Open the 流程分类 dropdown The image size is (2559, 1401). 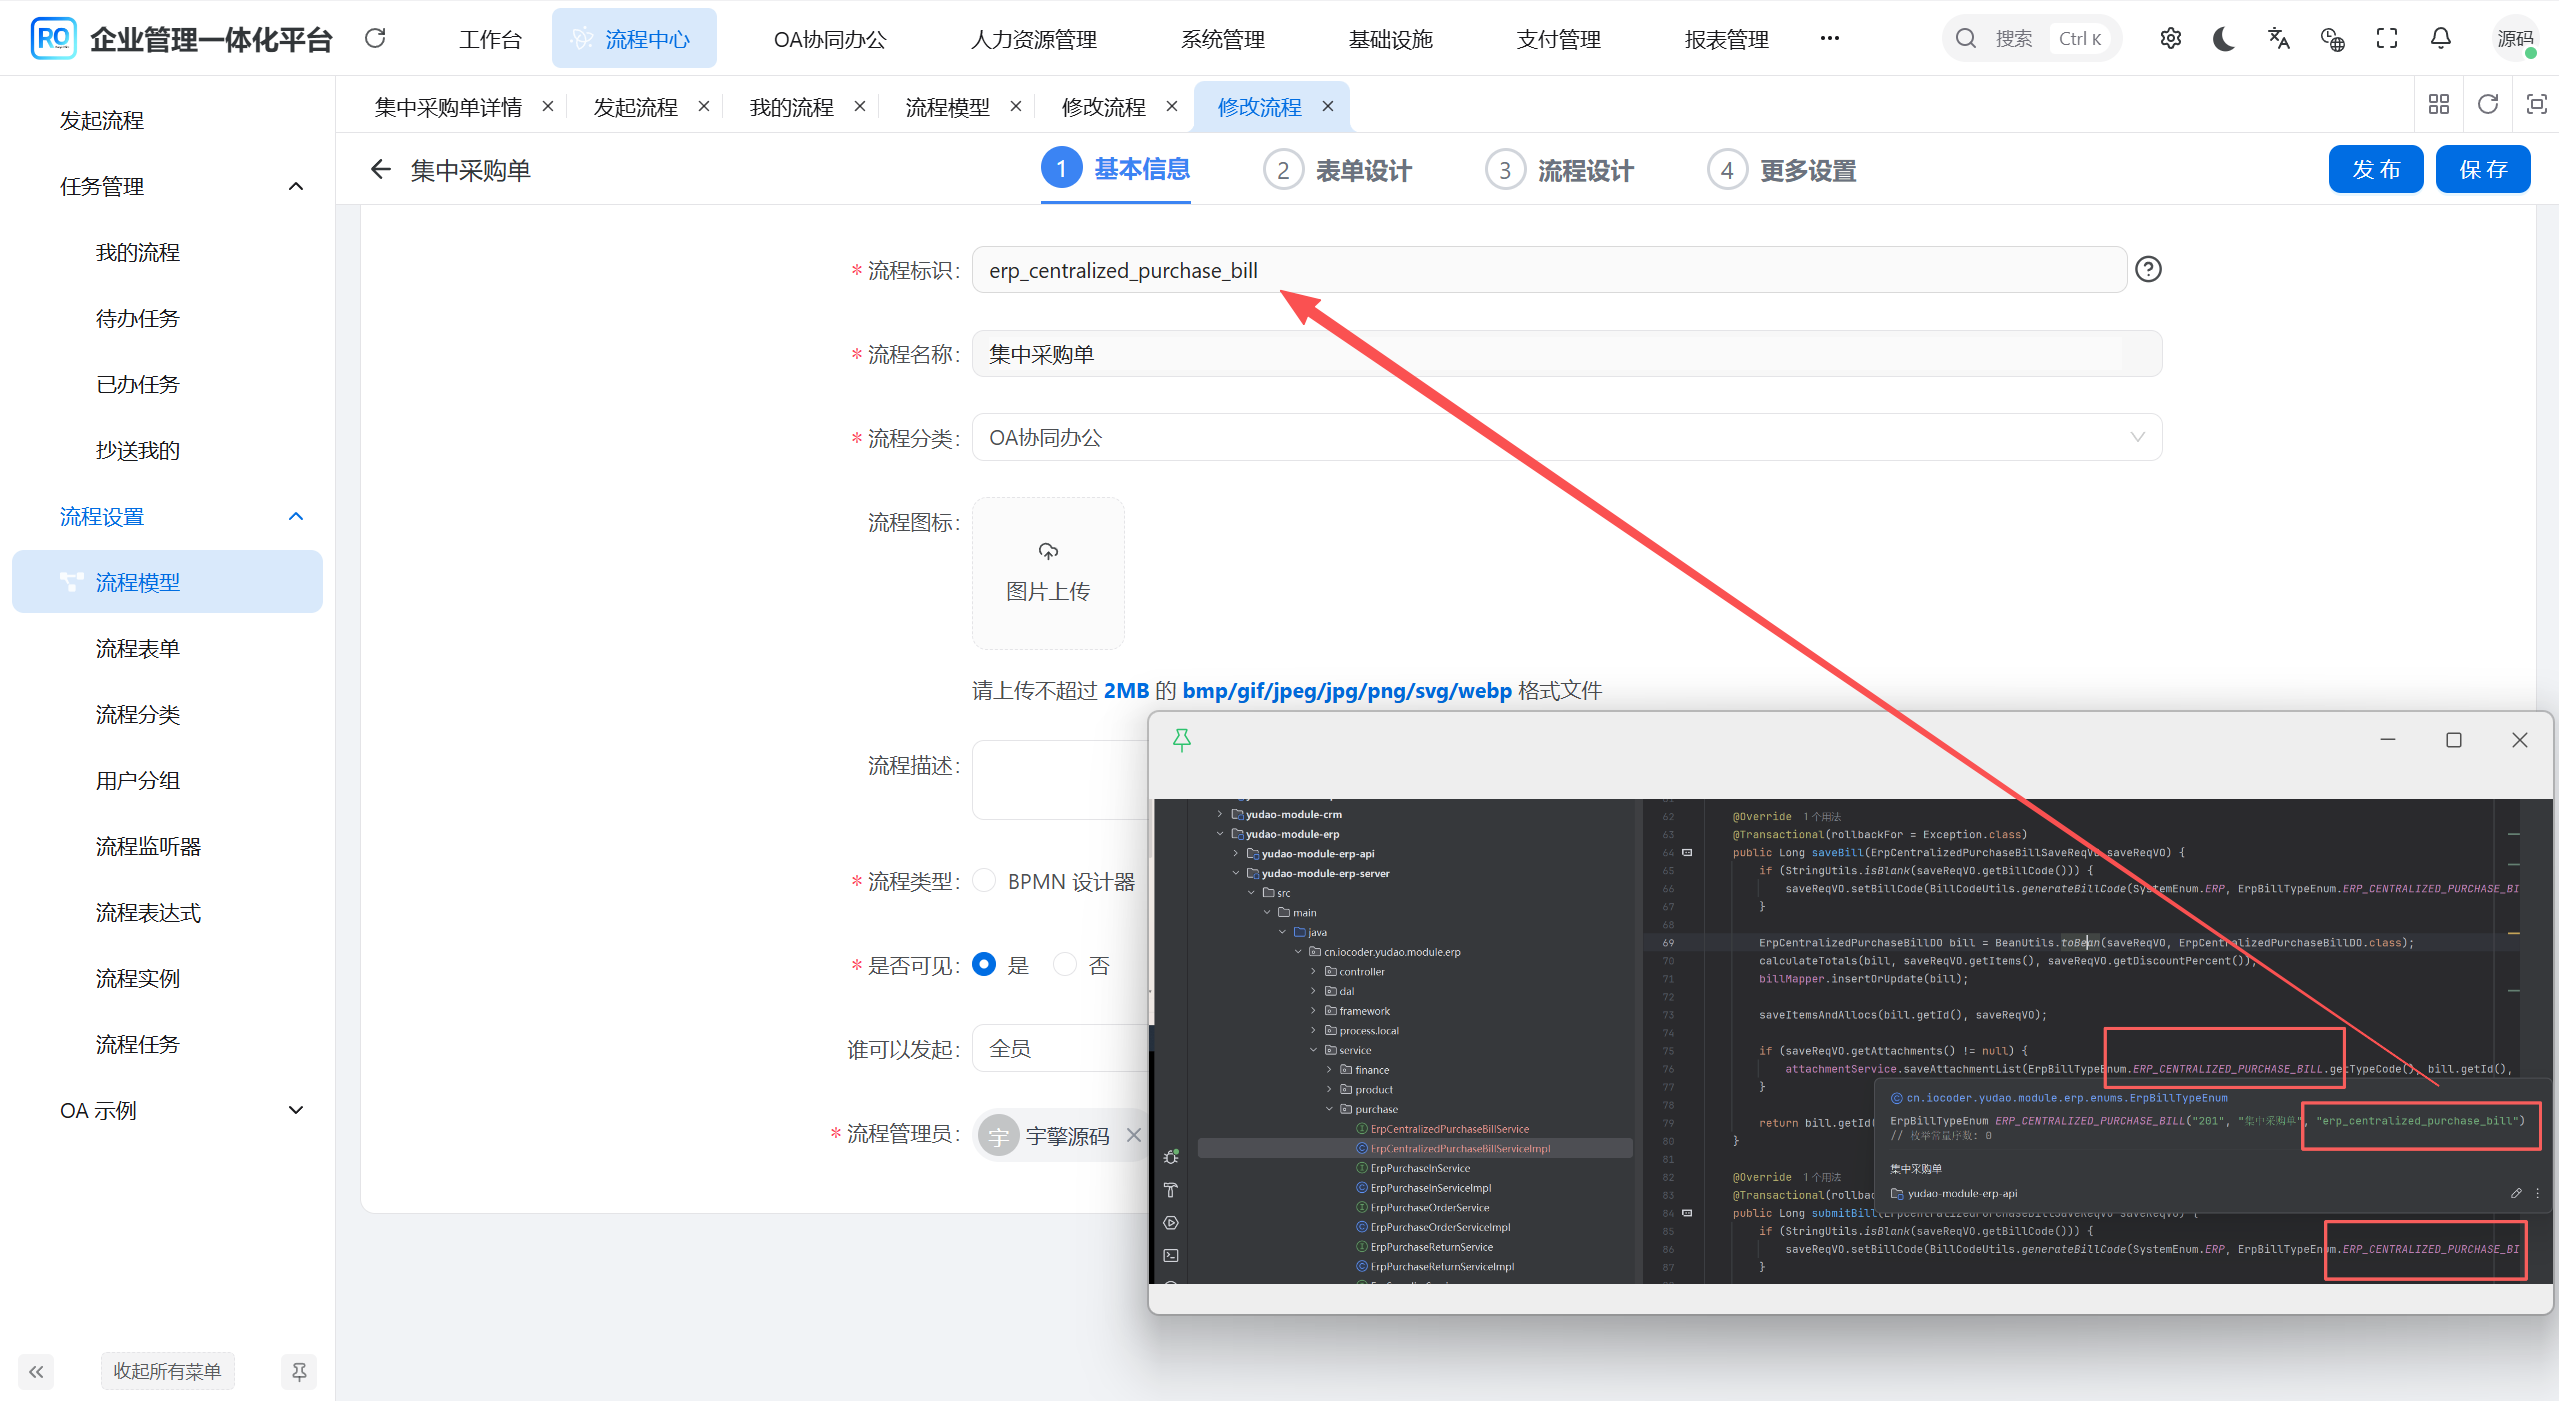[x=1566, y=438]
